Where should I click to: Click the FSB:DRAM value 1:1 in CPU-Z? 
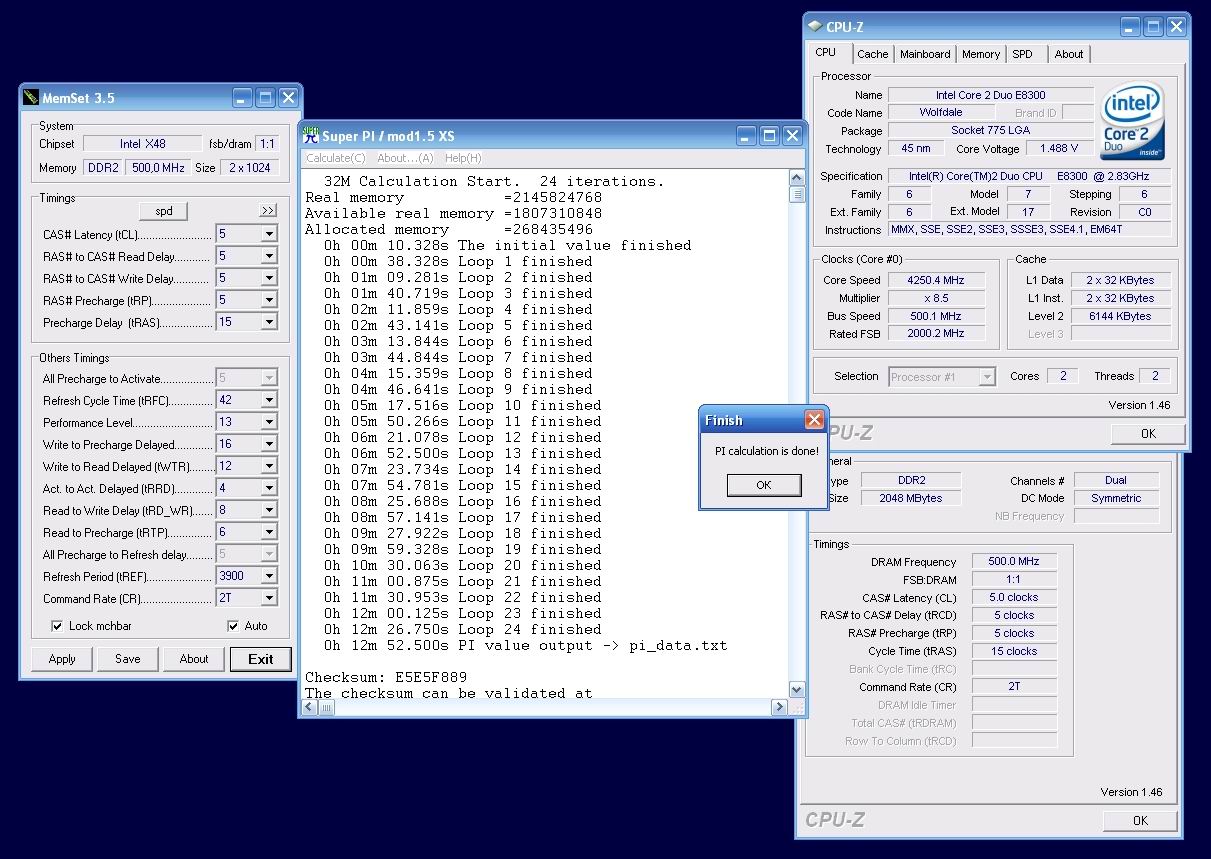click(1014, 580)
